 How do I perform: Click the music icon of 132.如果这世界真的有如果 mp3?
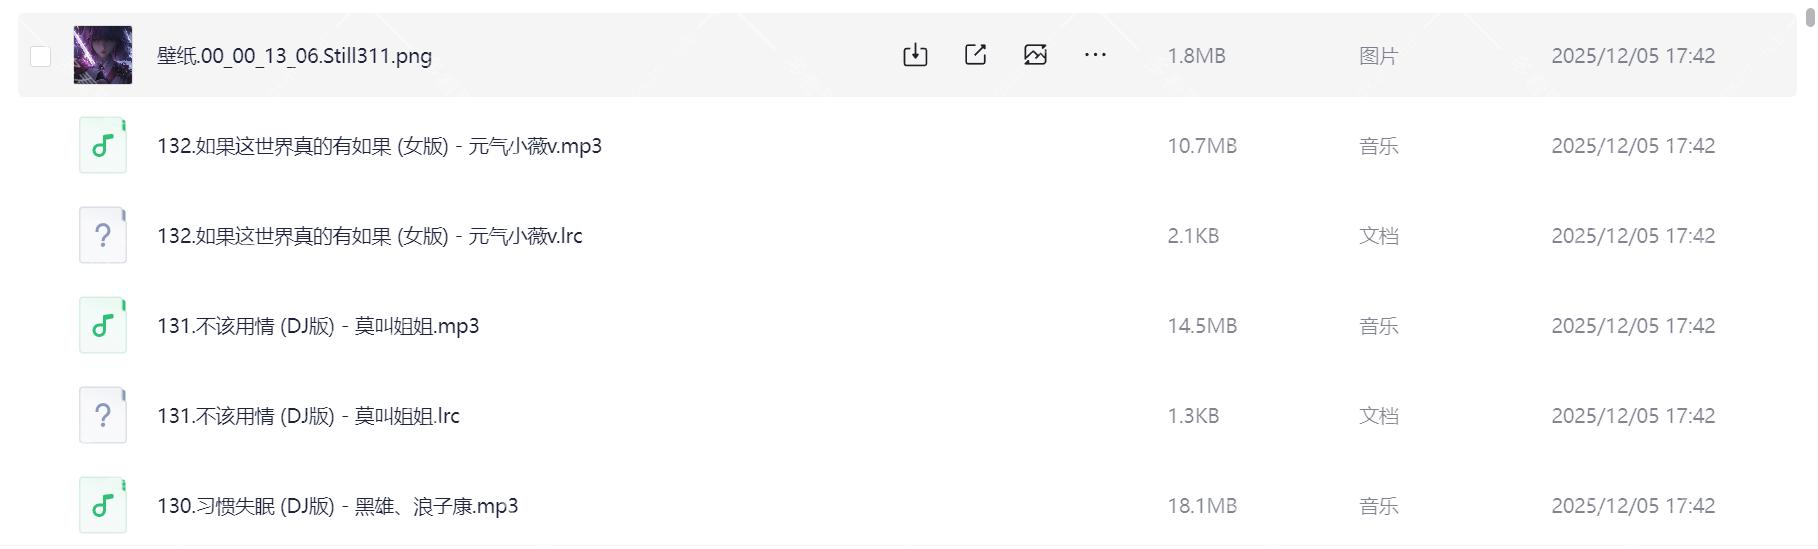click(x=103, y=146)
